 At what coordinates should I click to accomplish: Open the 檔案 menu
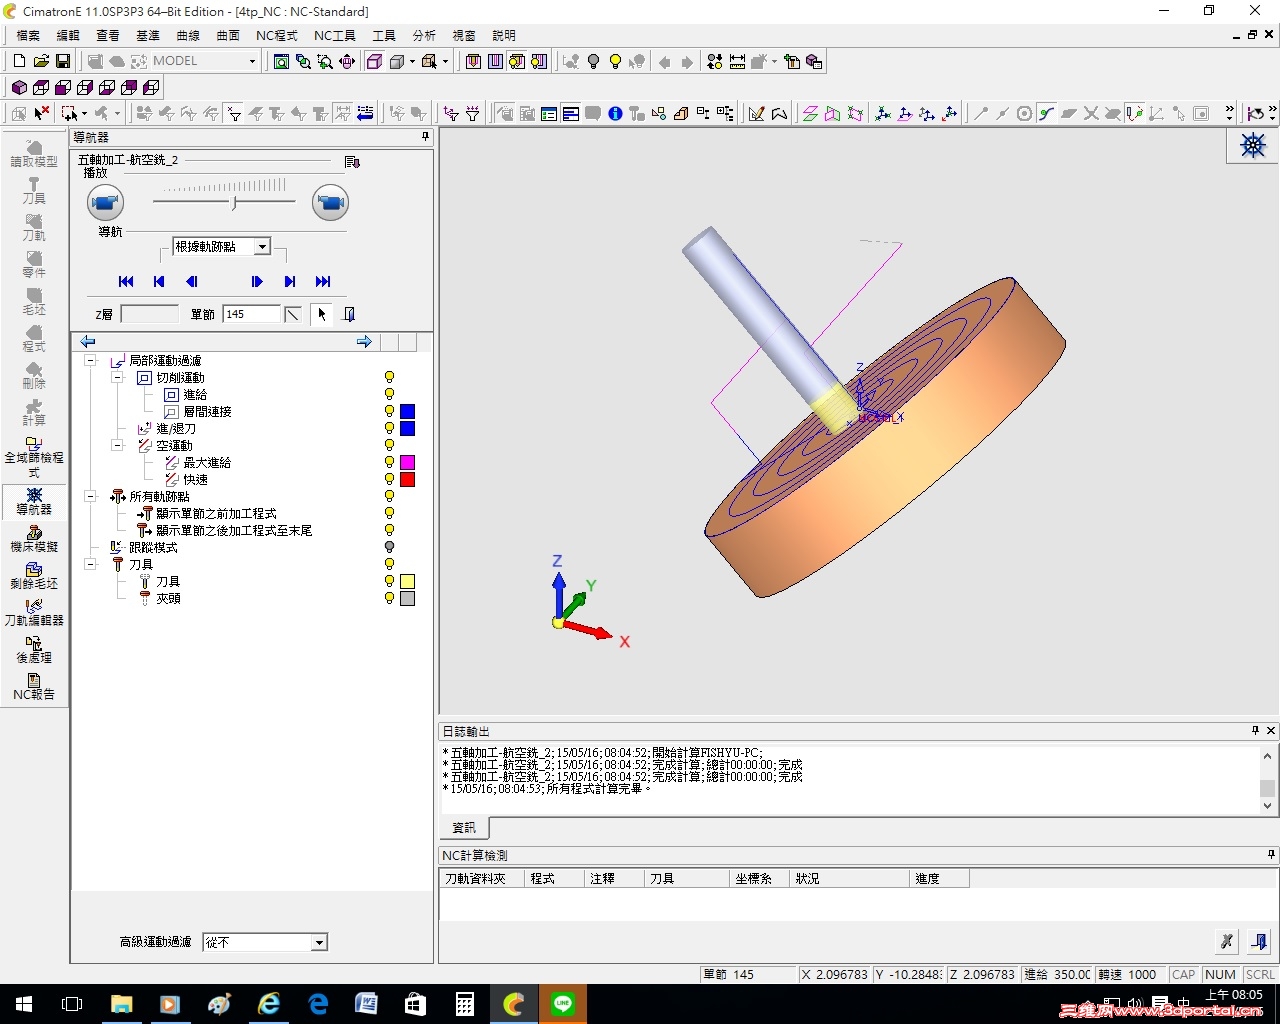coord(28,35)
